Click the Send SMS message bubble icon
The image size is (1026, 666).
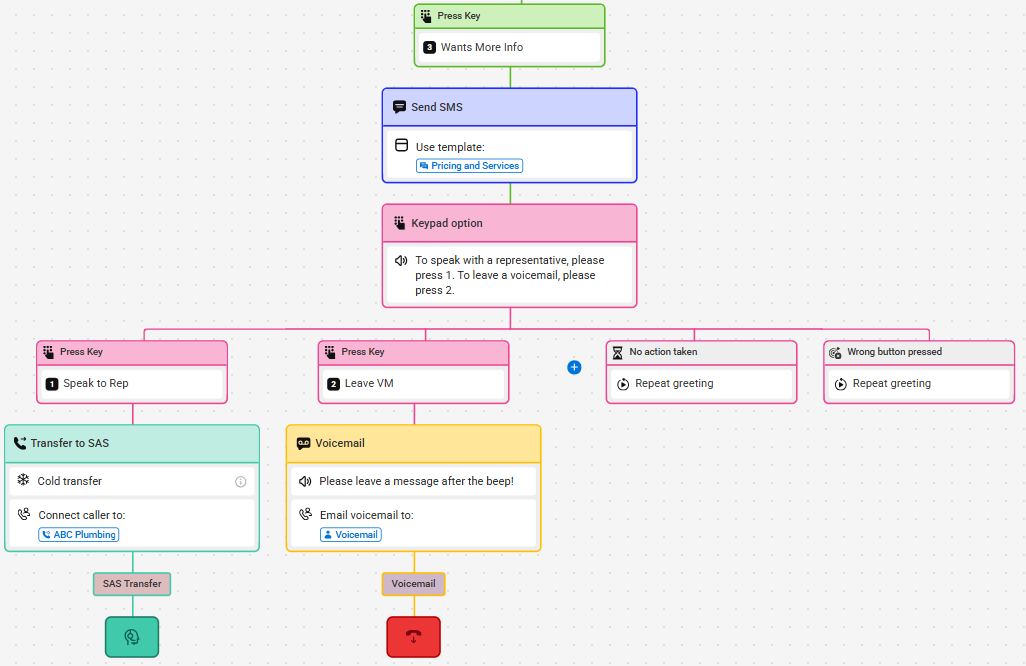(x=399, y=107)
